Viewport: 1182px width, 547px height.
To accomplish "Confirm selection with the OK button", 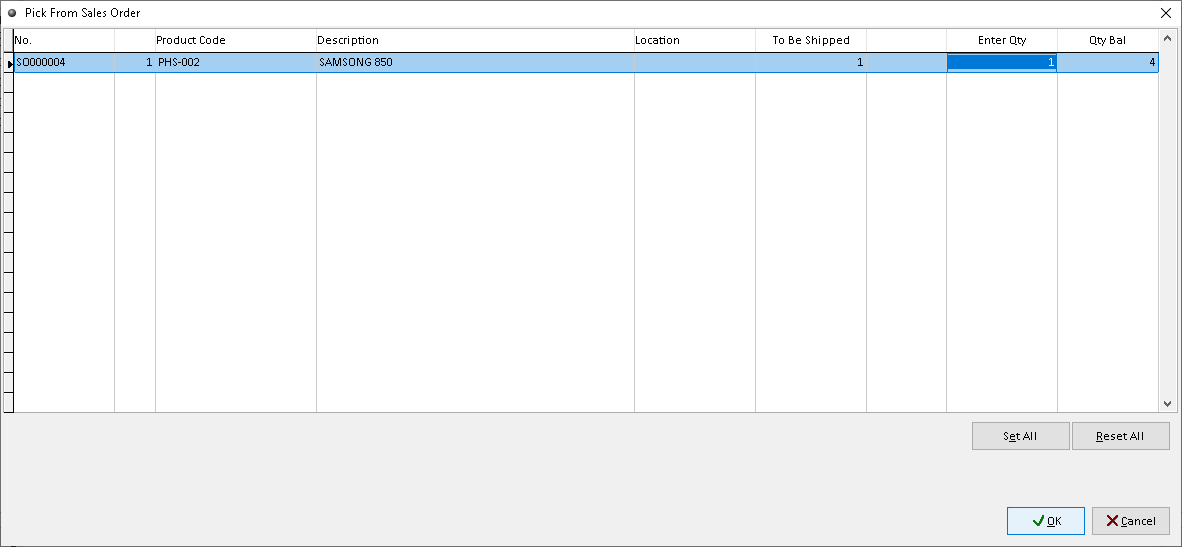I will tap(1046, 521).
